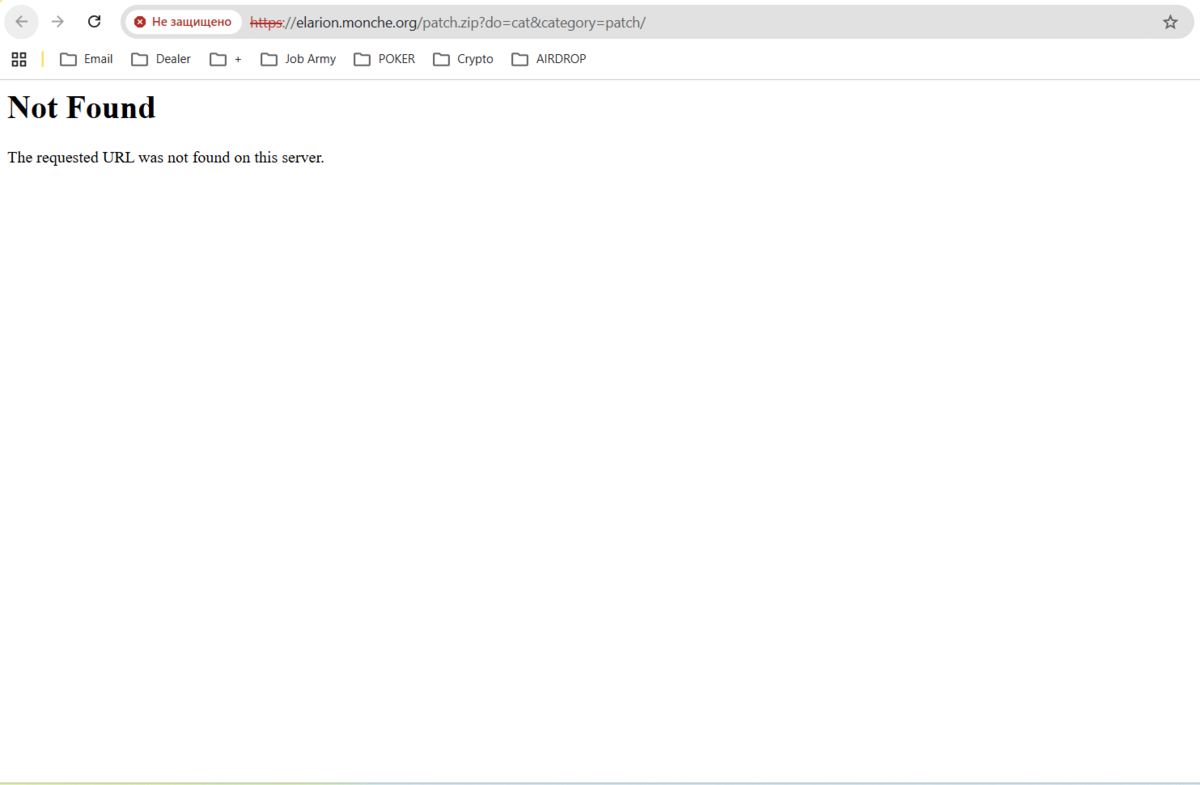
Task: Click the red warning icon in the address bar
Action: 140,22
